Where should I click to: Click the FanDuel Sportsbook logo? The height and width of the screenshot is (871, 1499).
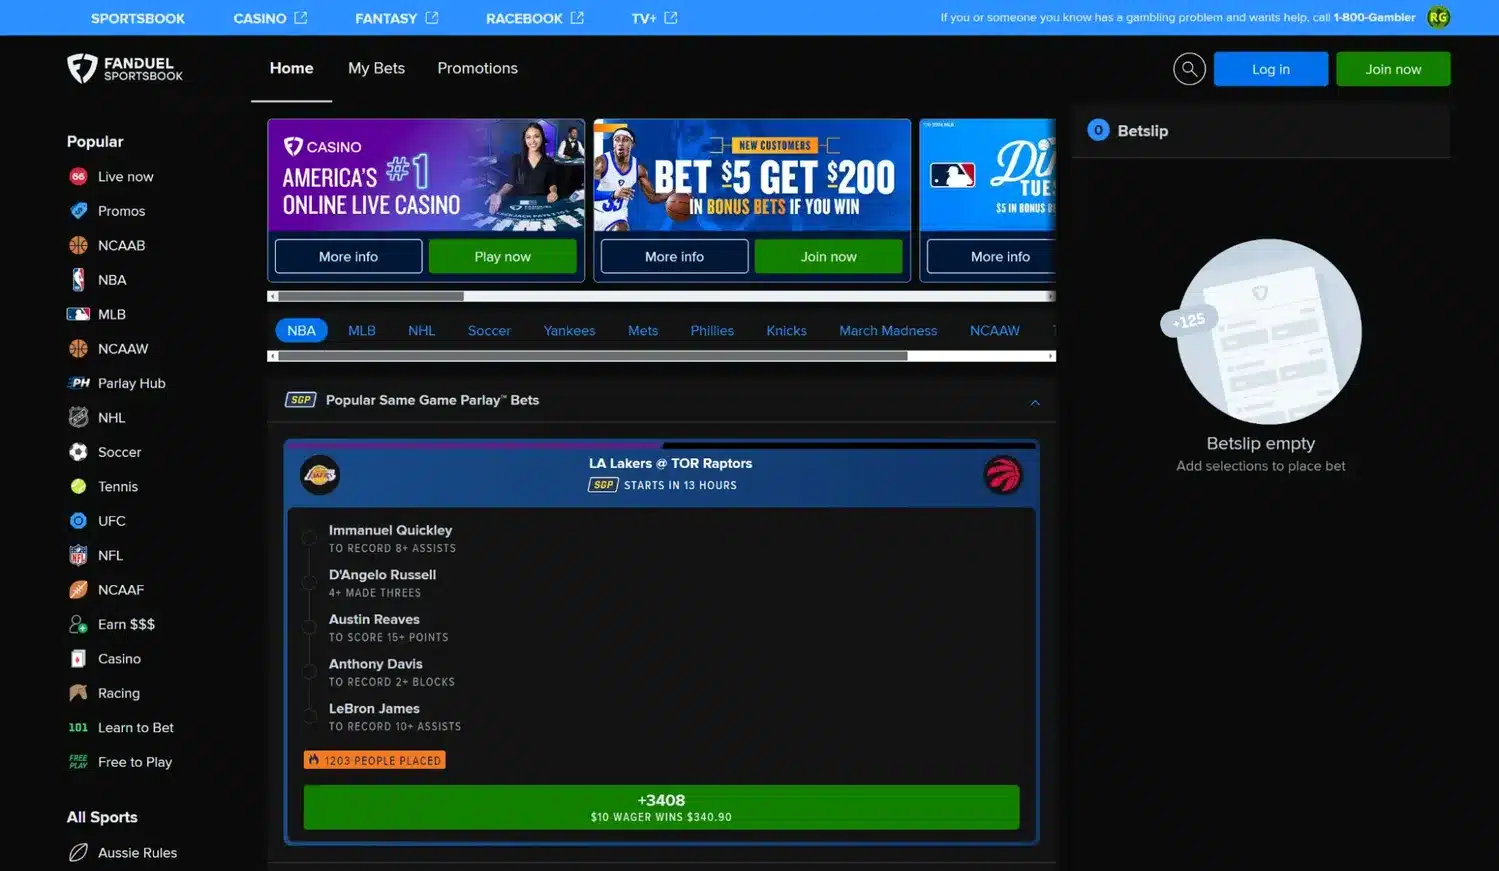click(x=125, y=68)
